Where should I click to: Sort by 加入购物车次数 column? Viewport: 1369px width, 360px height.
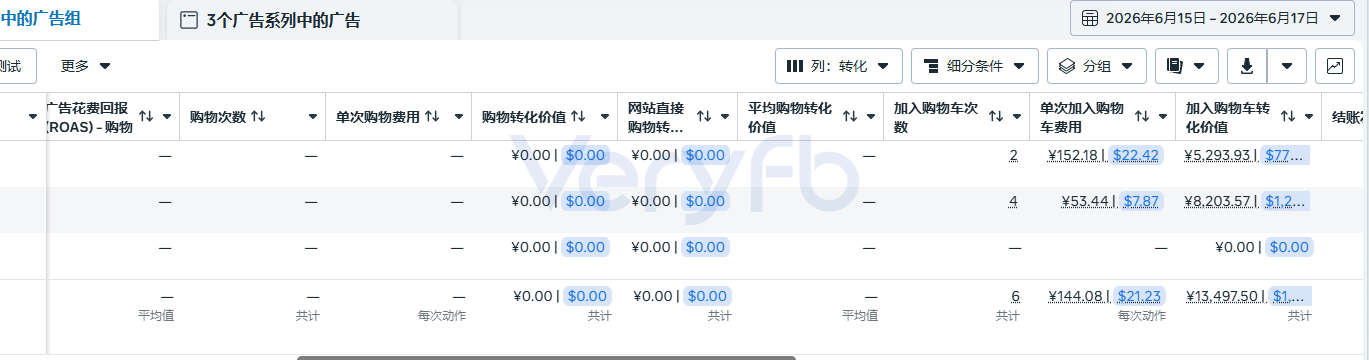[x=996, y=117]
